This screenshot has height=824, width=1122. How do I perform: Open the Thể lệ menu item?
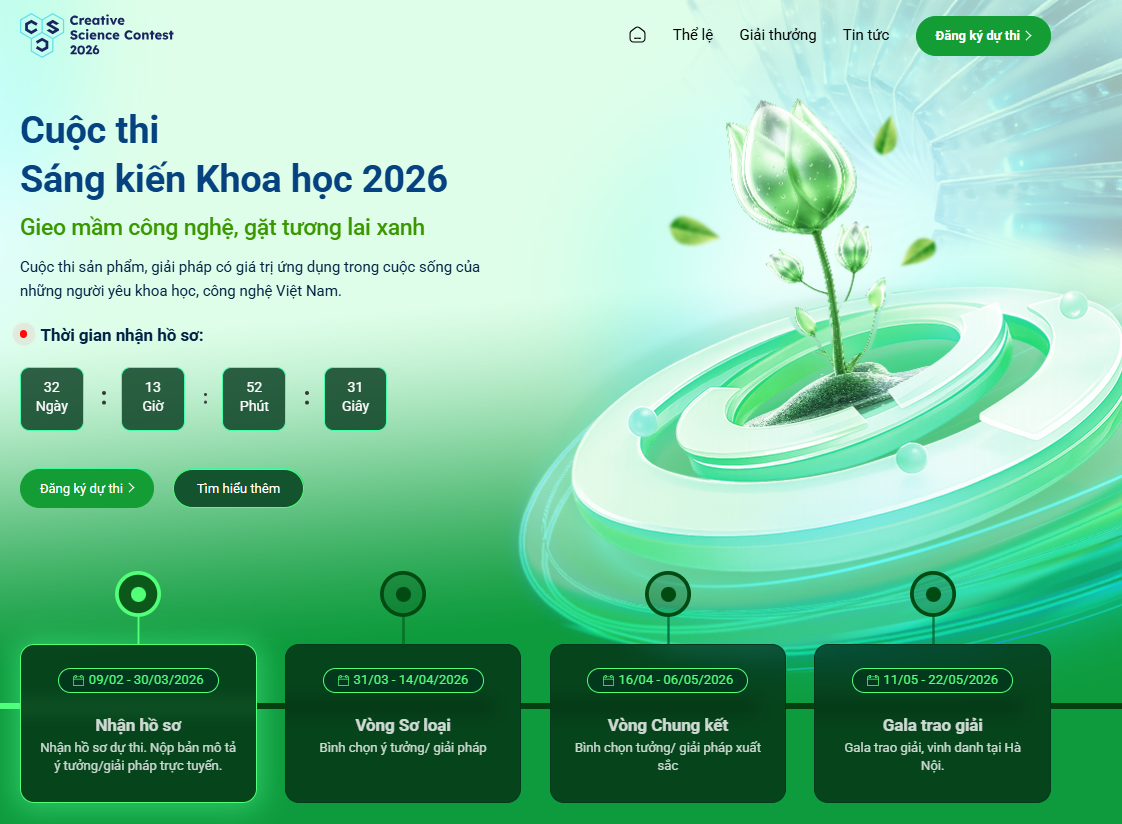point(693,35)
